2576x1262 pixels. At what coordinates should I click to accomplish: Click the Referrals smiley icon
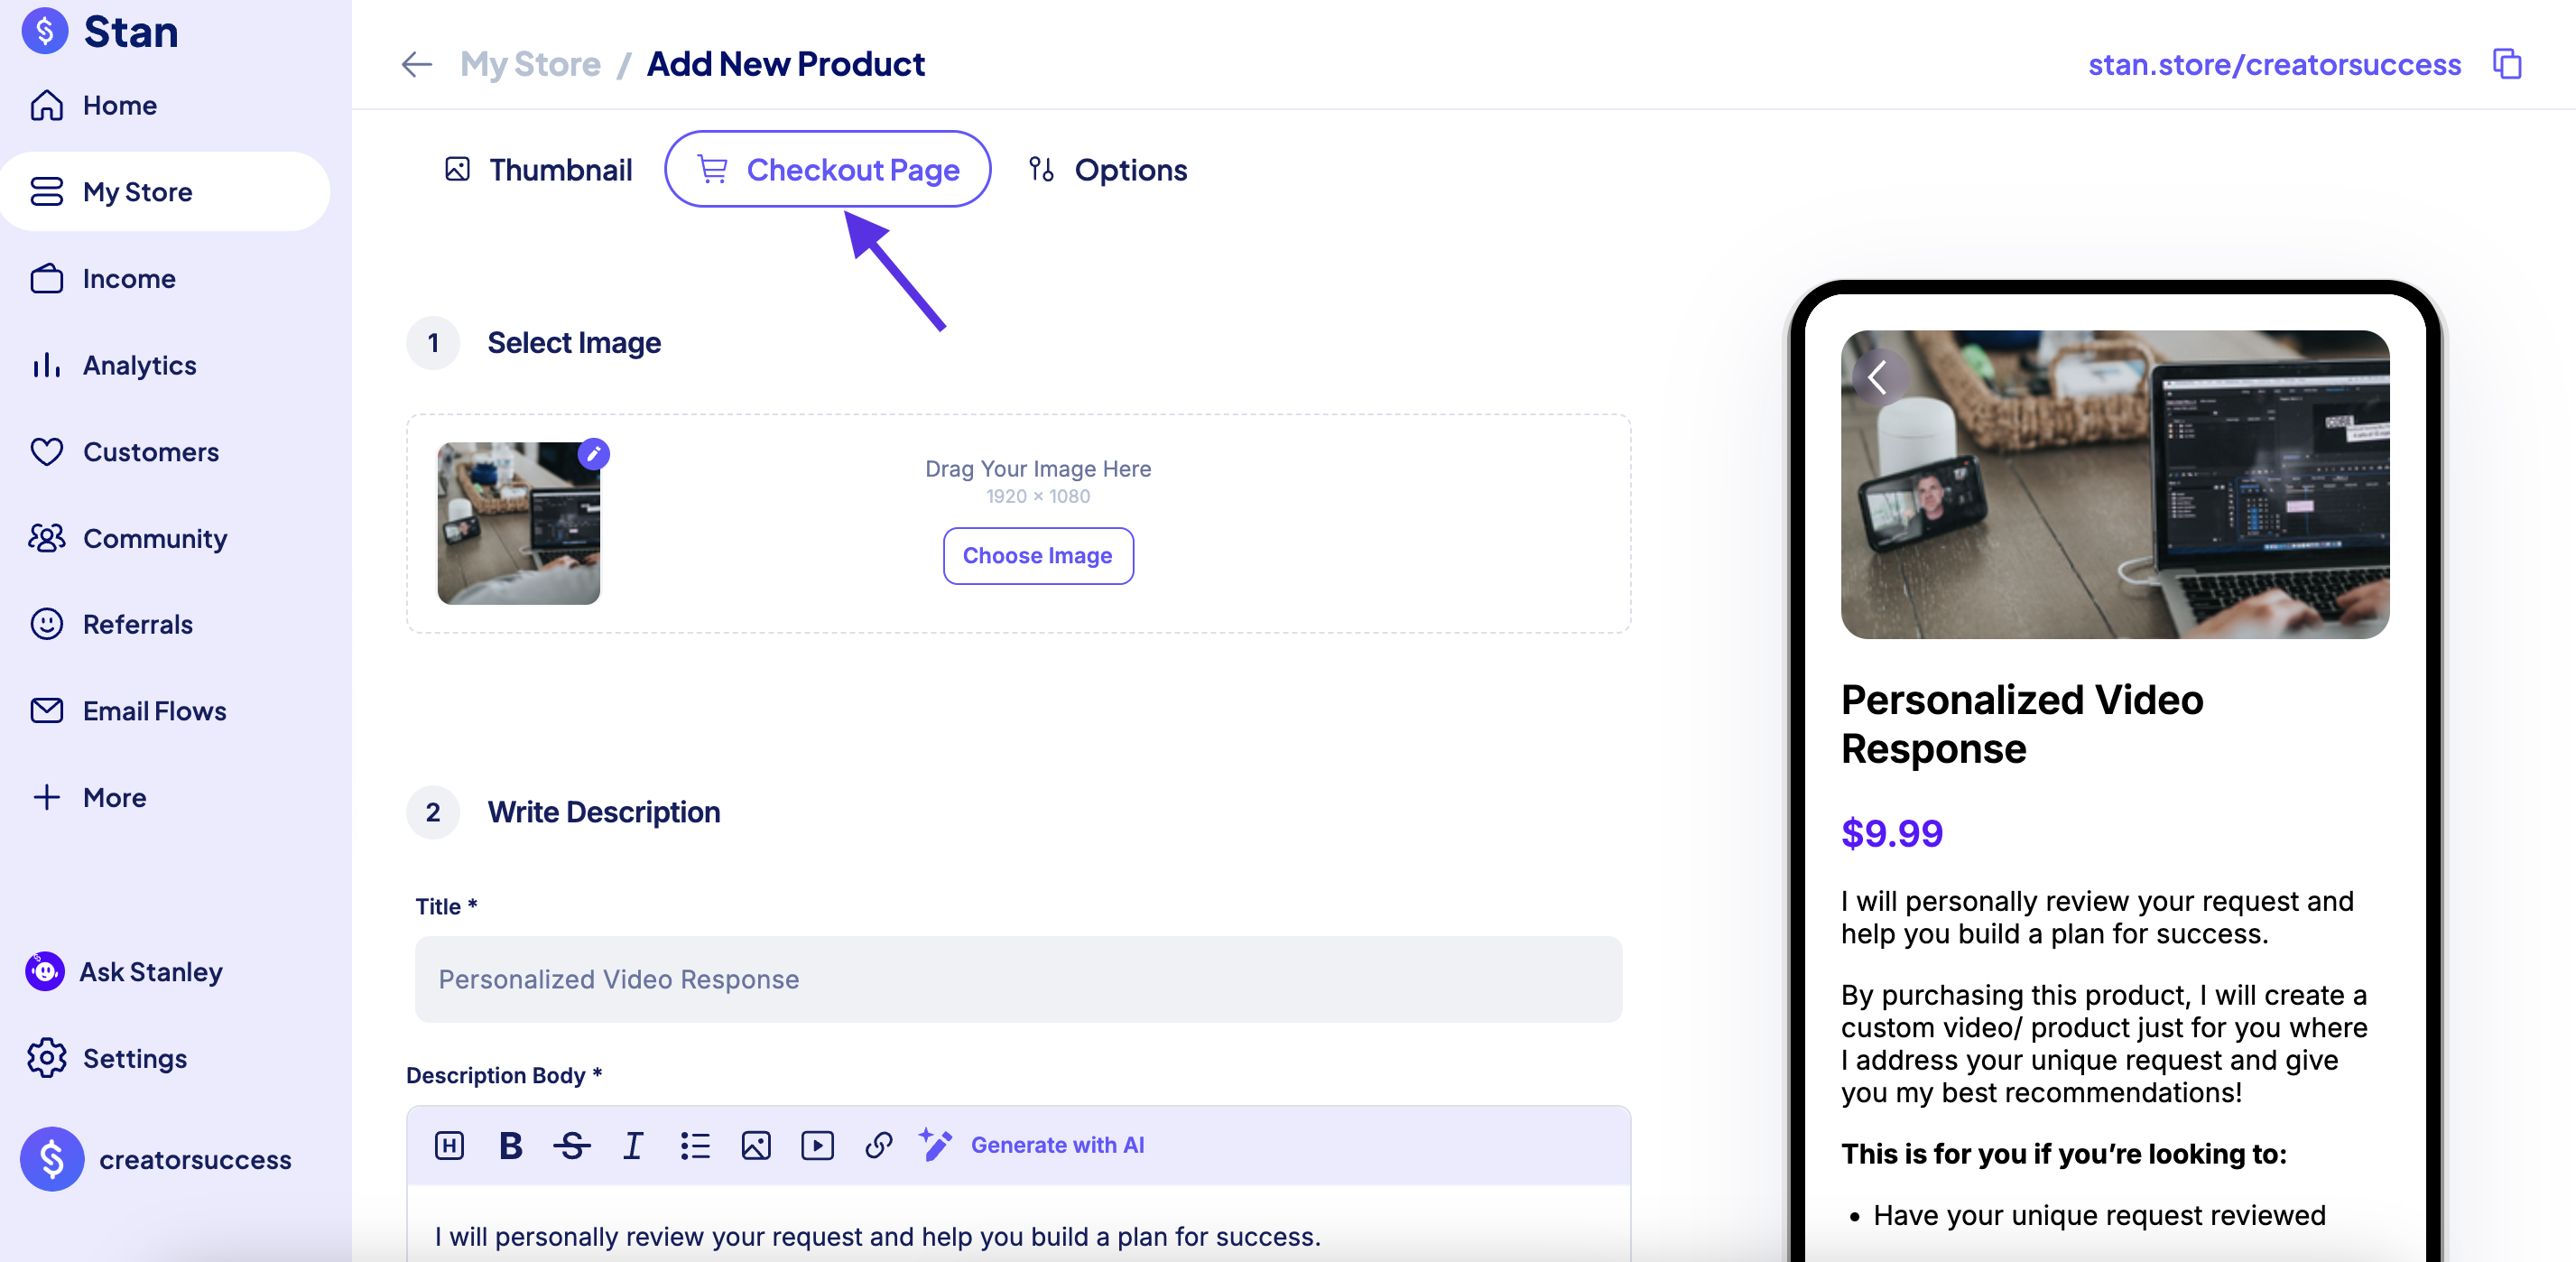click(x=46, y=624)
